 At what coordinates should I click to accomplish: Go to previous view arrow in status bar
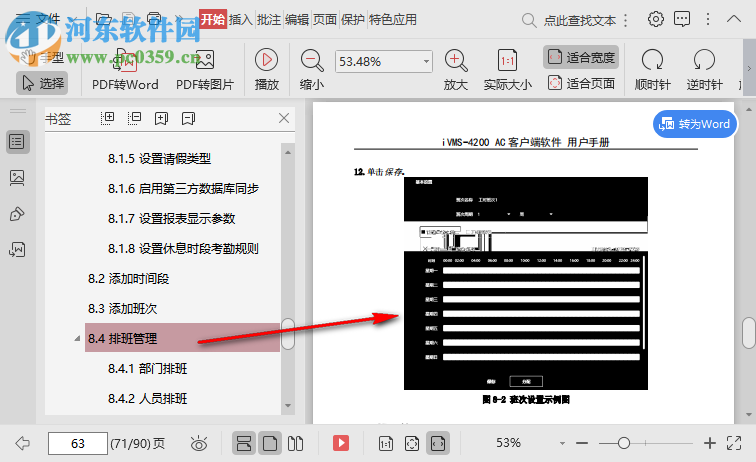click(x=23, y=443)
